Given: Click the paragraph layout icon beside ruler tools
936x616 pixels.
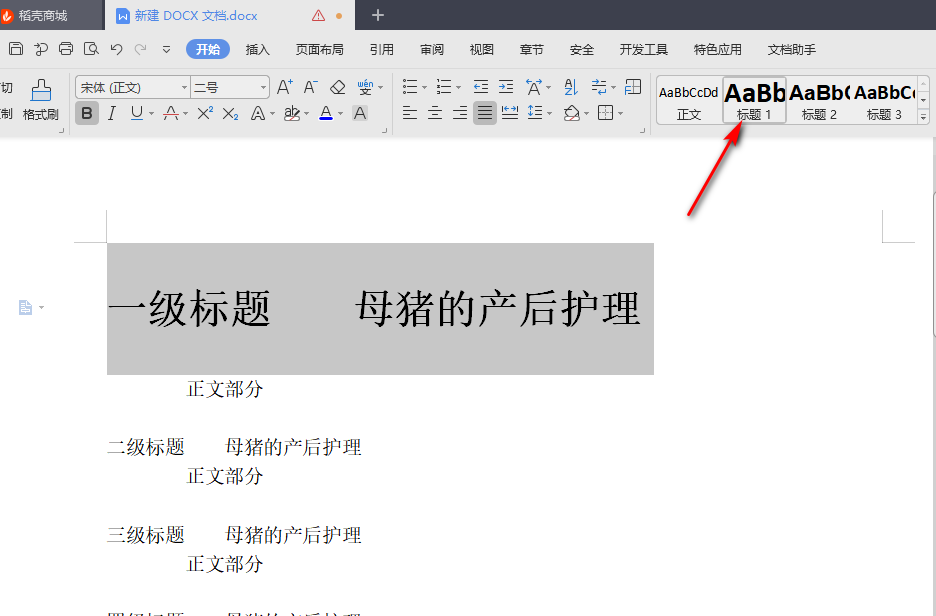Looking at the screenshot, I should 633,87.
